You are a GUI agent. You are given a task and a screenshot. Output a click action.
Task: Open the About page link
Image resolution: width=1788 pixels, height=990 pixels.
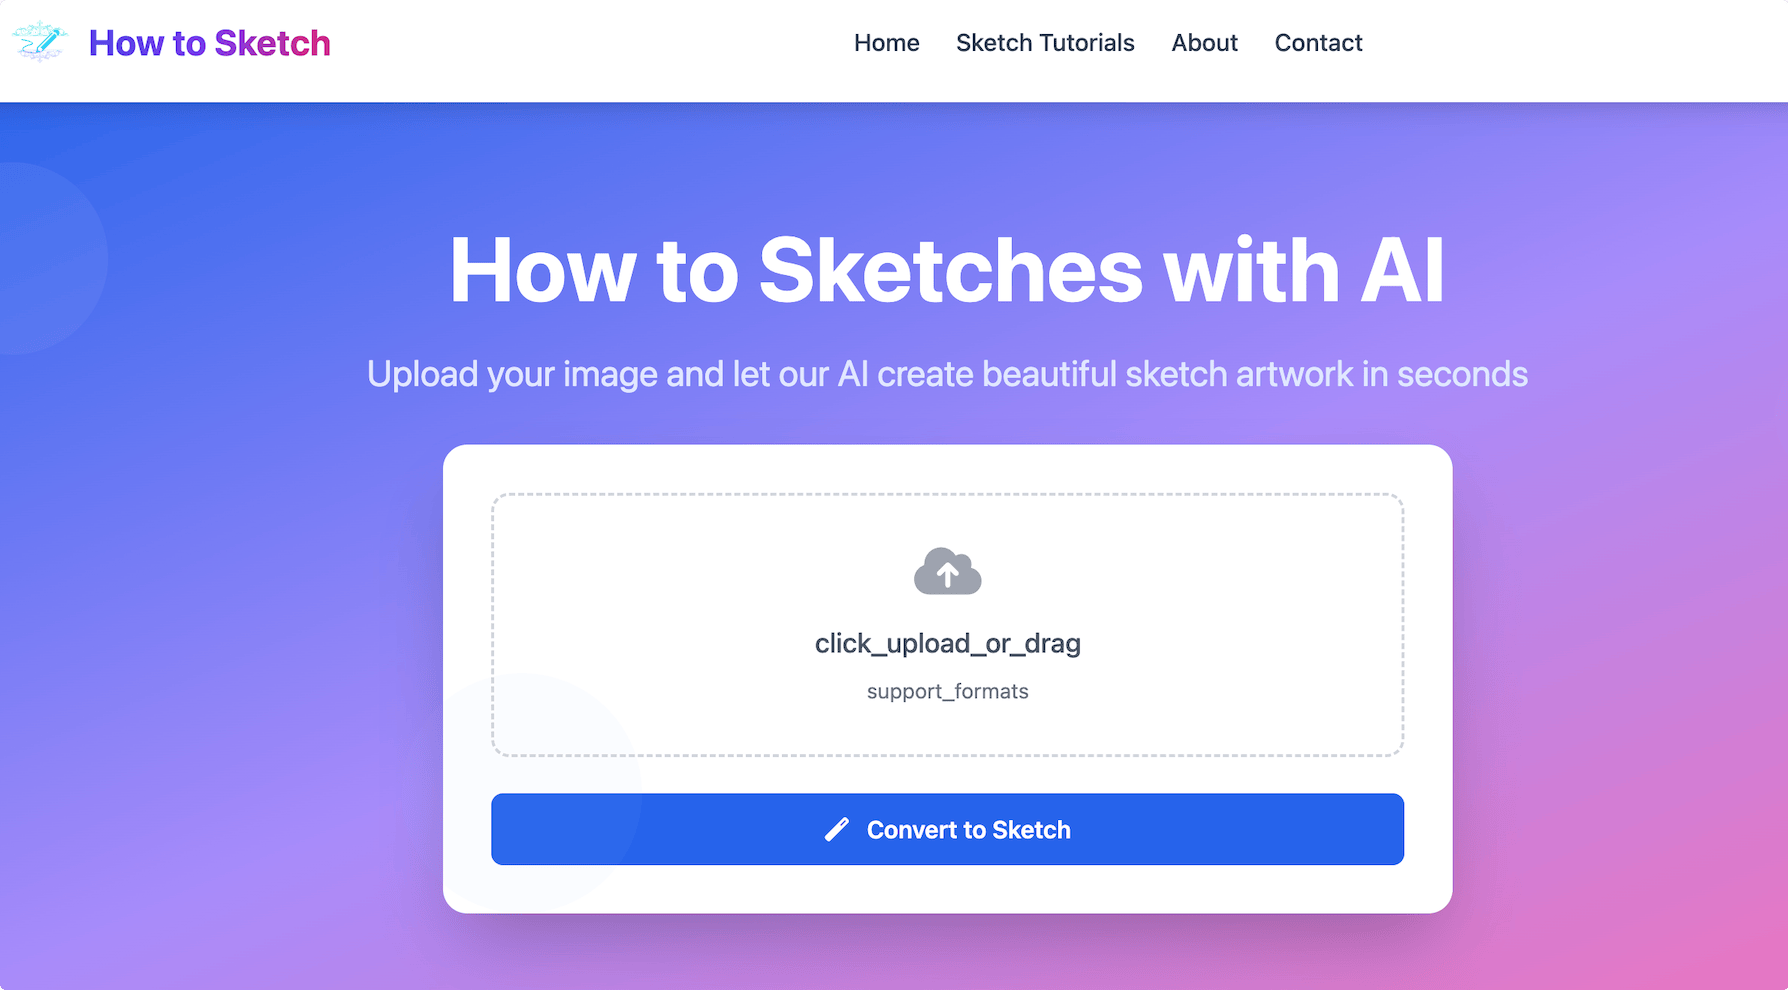pos(1204,43)
